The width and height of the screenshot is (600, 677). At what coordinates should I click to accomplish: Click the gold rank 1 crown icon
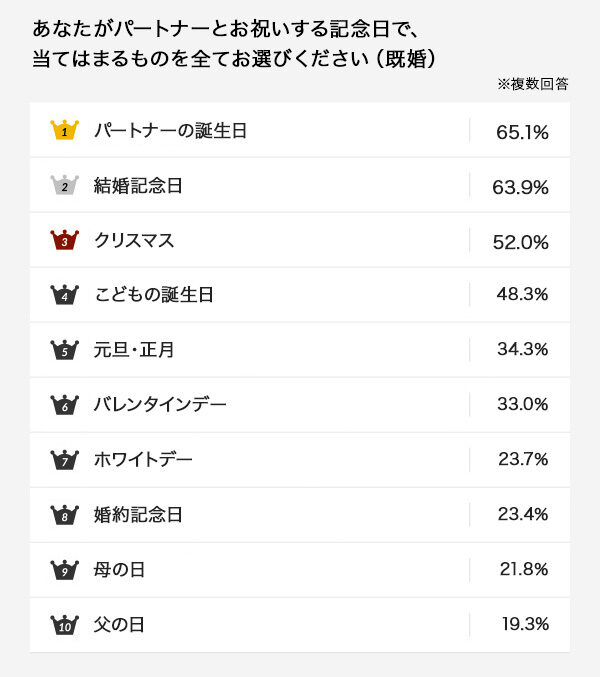click(64, 130)
